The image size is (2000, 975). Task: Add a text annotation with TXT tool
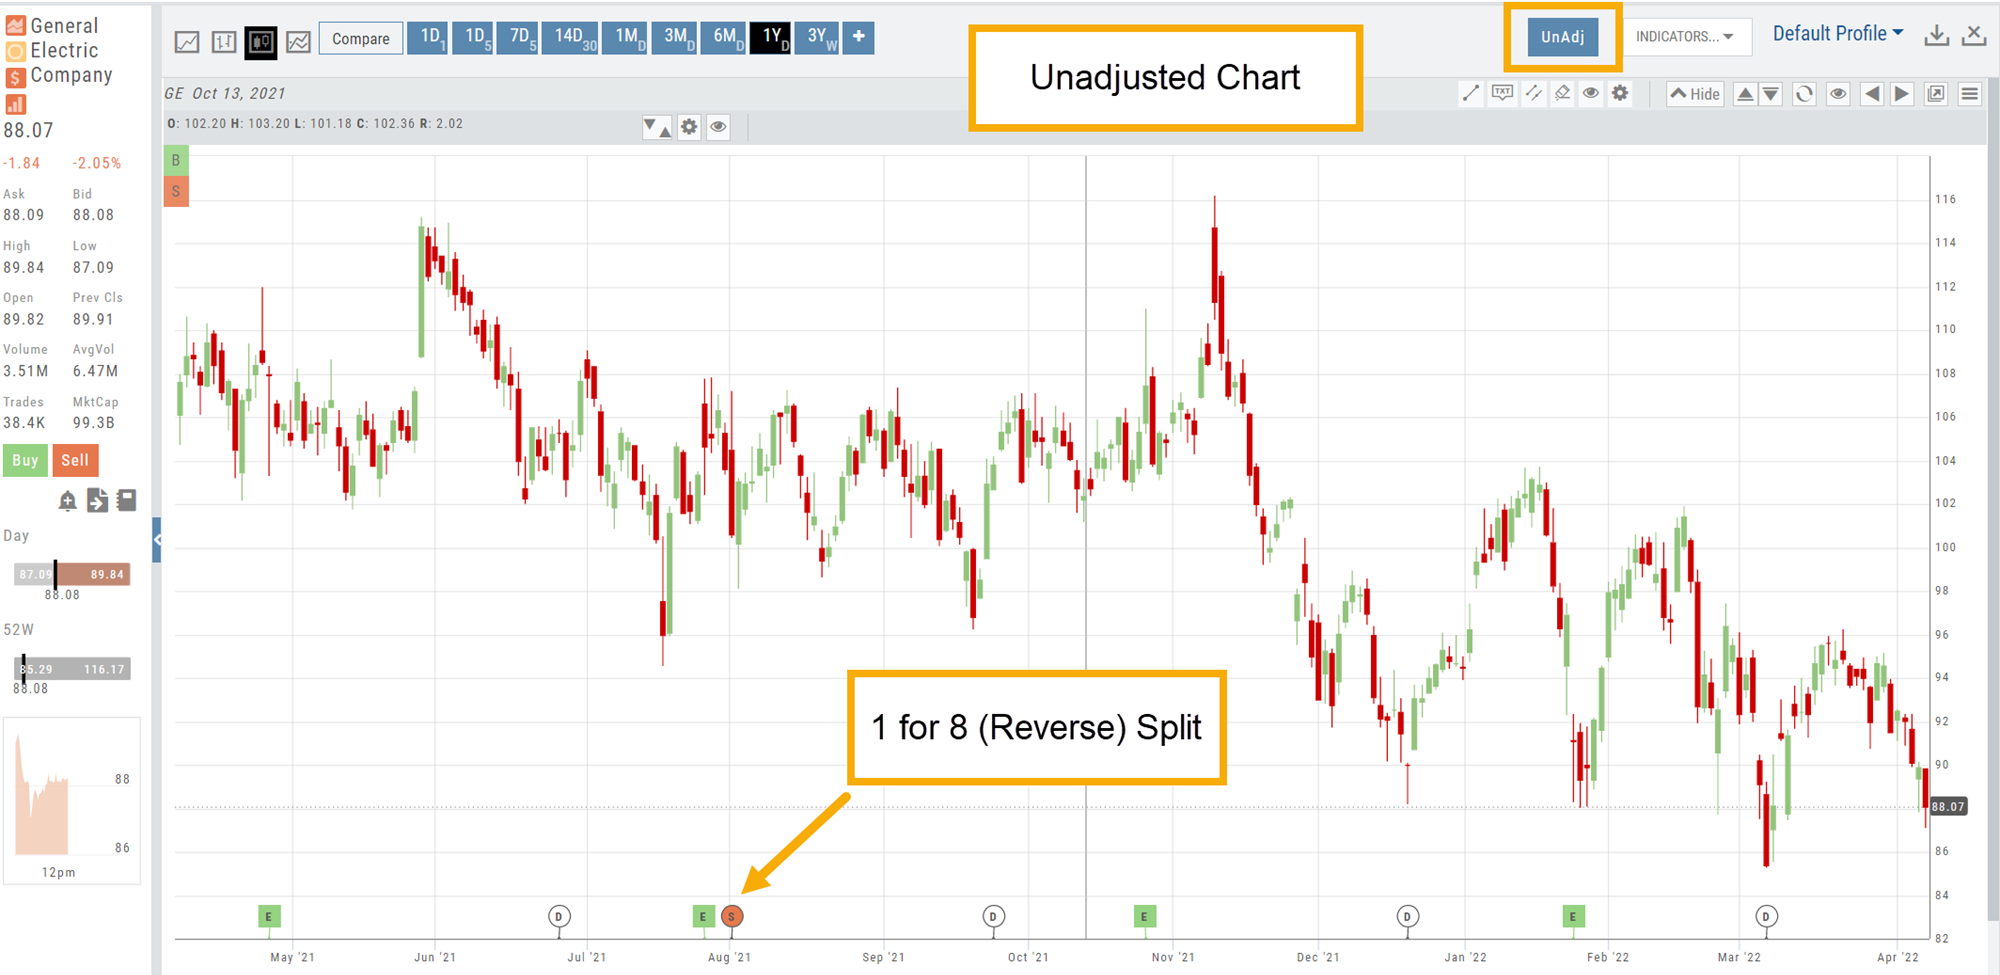point(1502,94)
